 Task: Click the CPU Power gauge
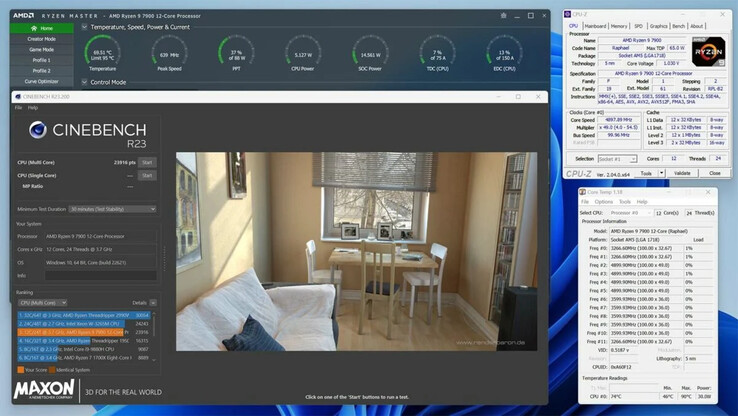click(x=303, y=54)
